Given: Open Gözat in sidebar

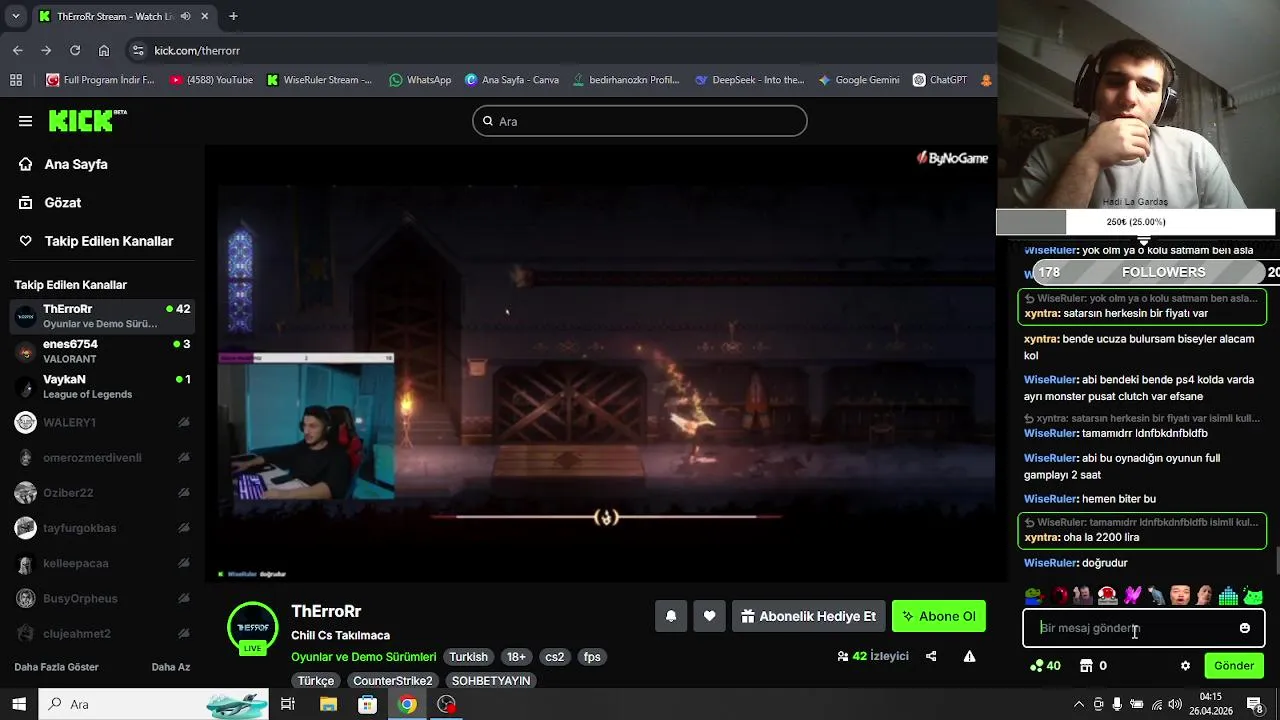Looking at the screenshot, I should (x=50, y=202).
